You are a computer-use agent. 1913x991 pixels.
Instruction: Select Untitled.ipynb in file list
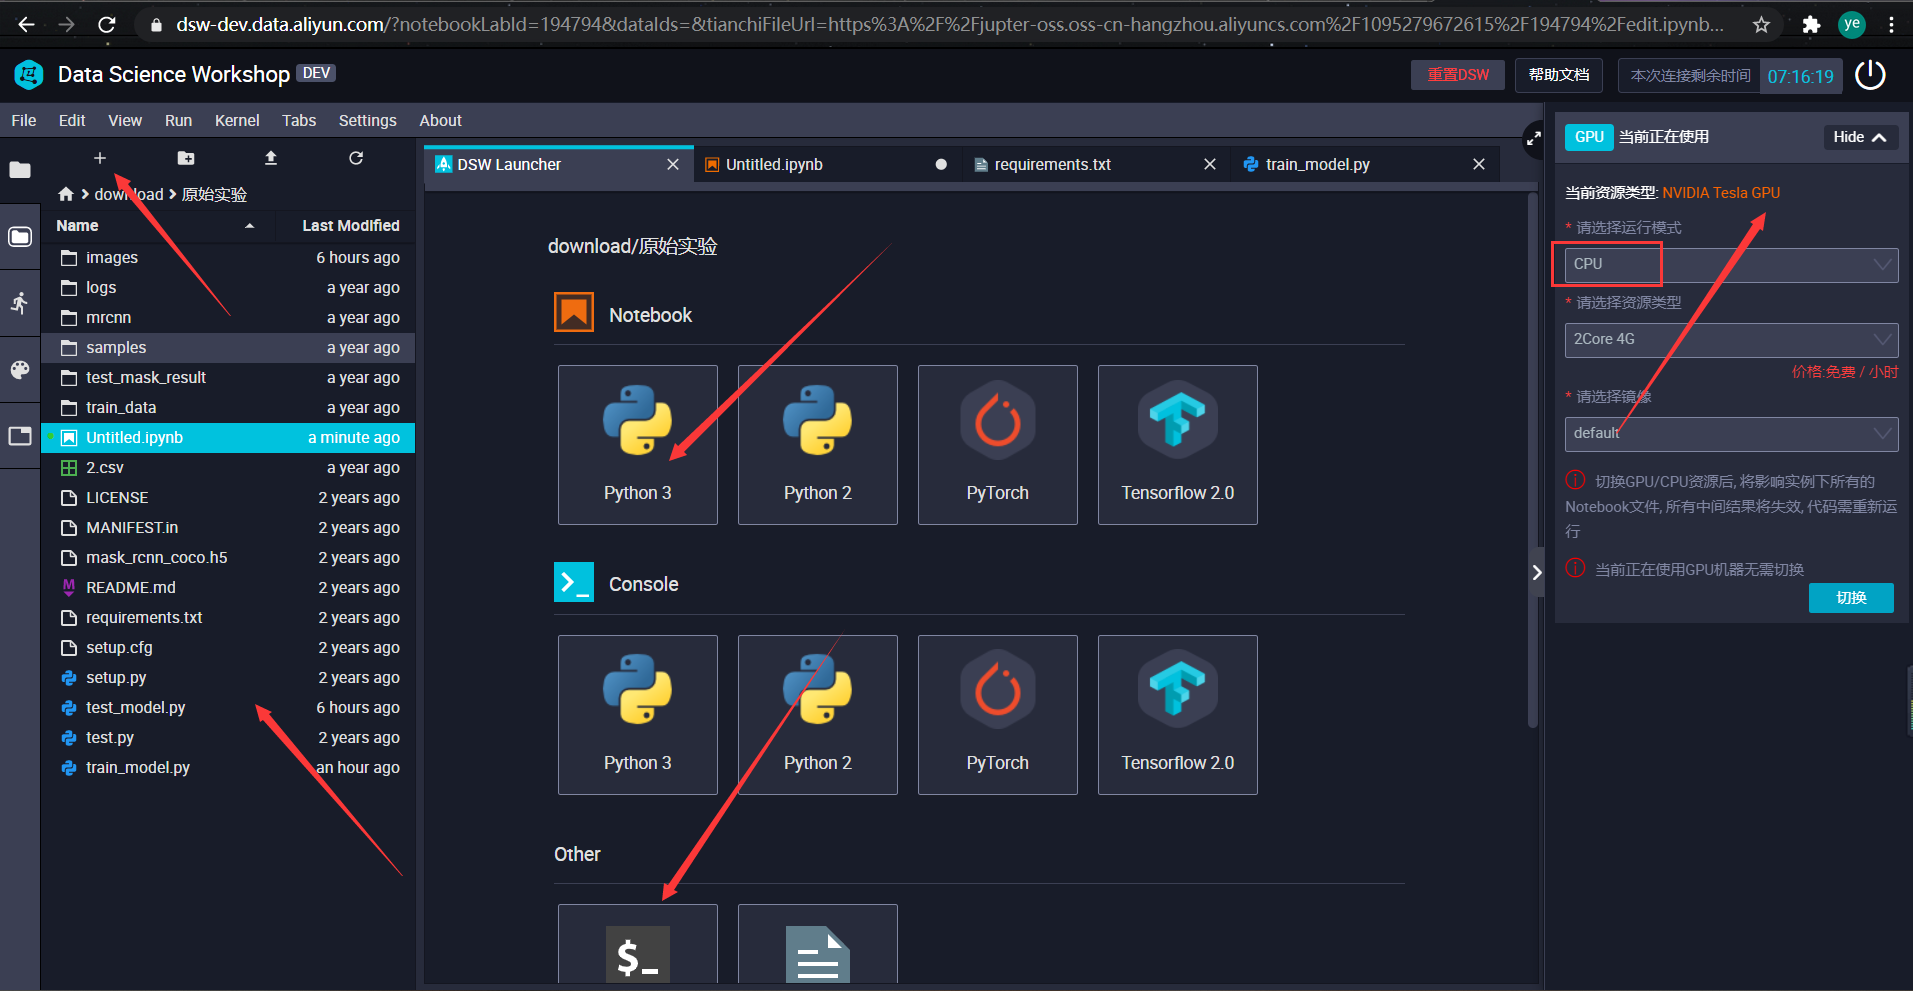point(228,438)
